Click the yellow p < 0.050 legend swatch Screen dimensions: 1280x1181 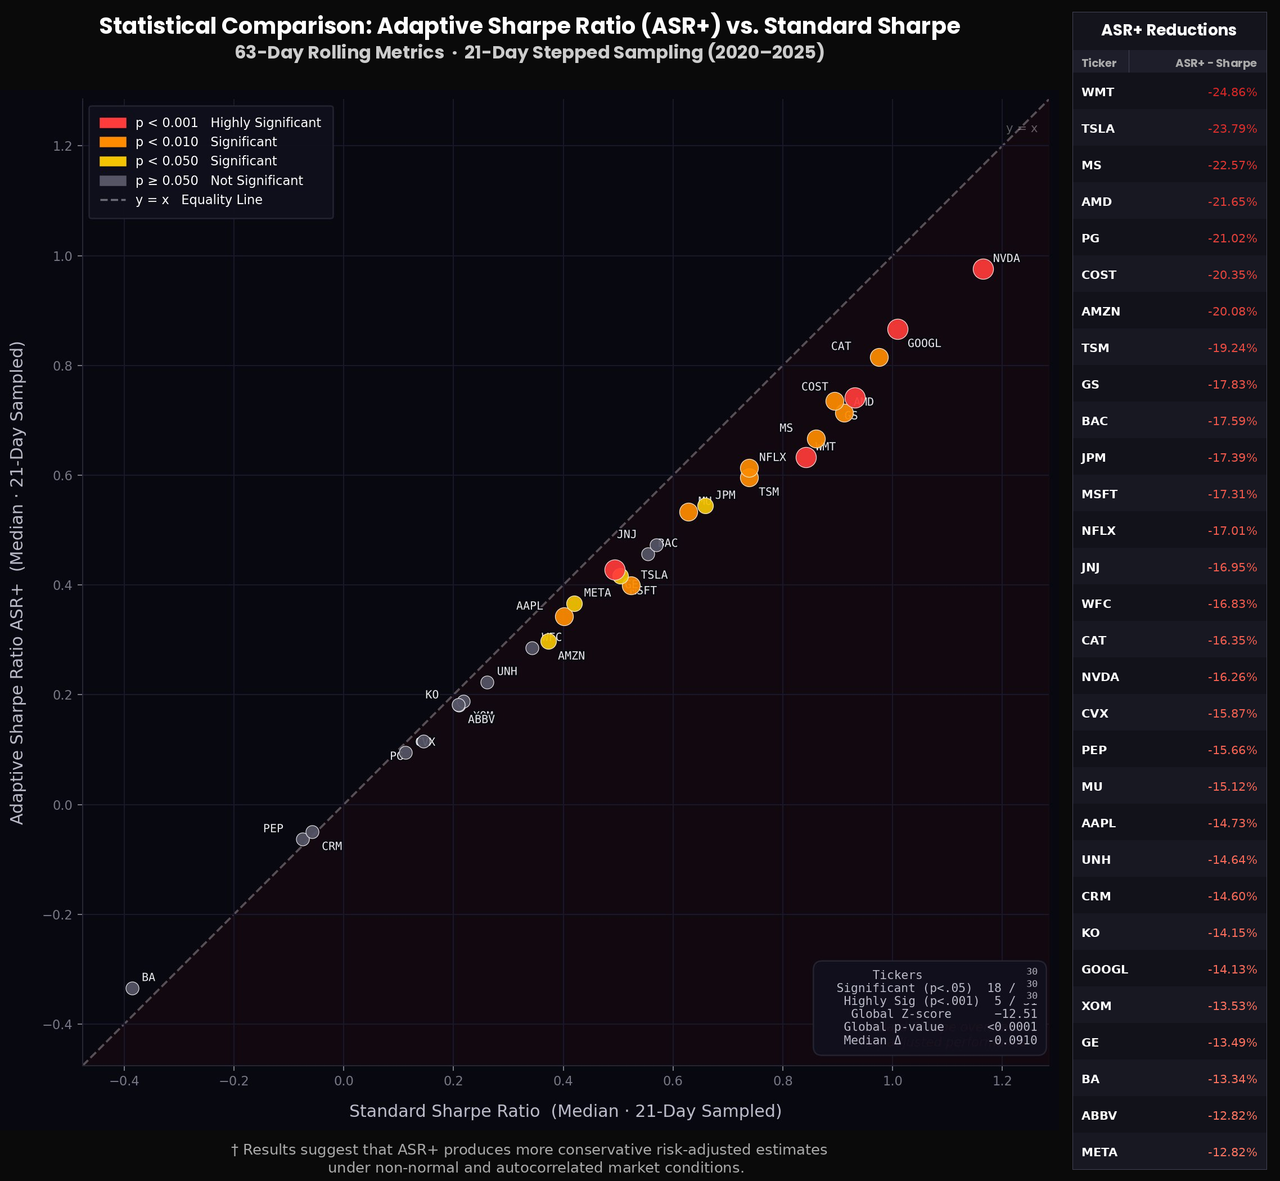[x=113, y=161]
